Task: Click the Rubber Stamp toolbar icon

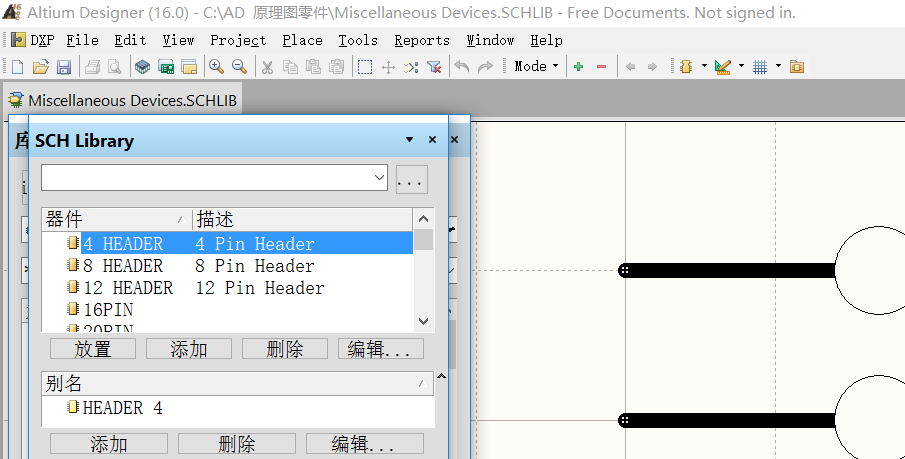Action: pos(336,67)
